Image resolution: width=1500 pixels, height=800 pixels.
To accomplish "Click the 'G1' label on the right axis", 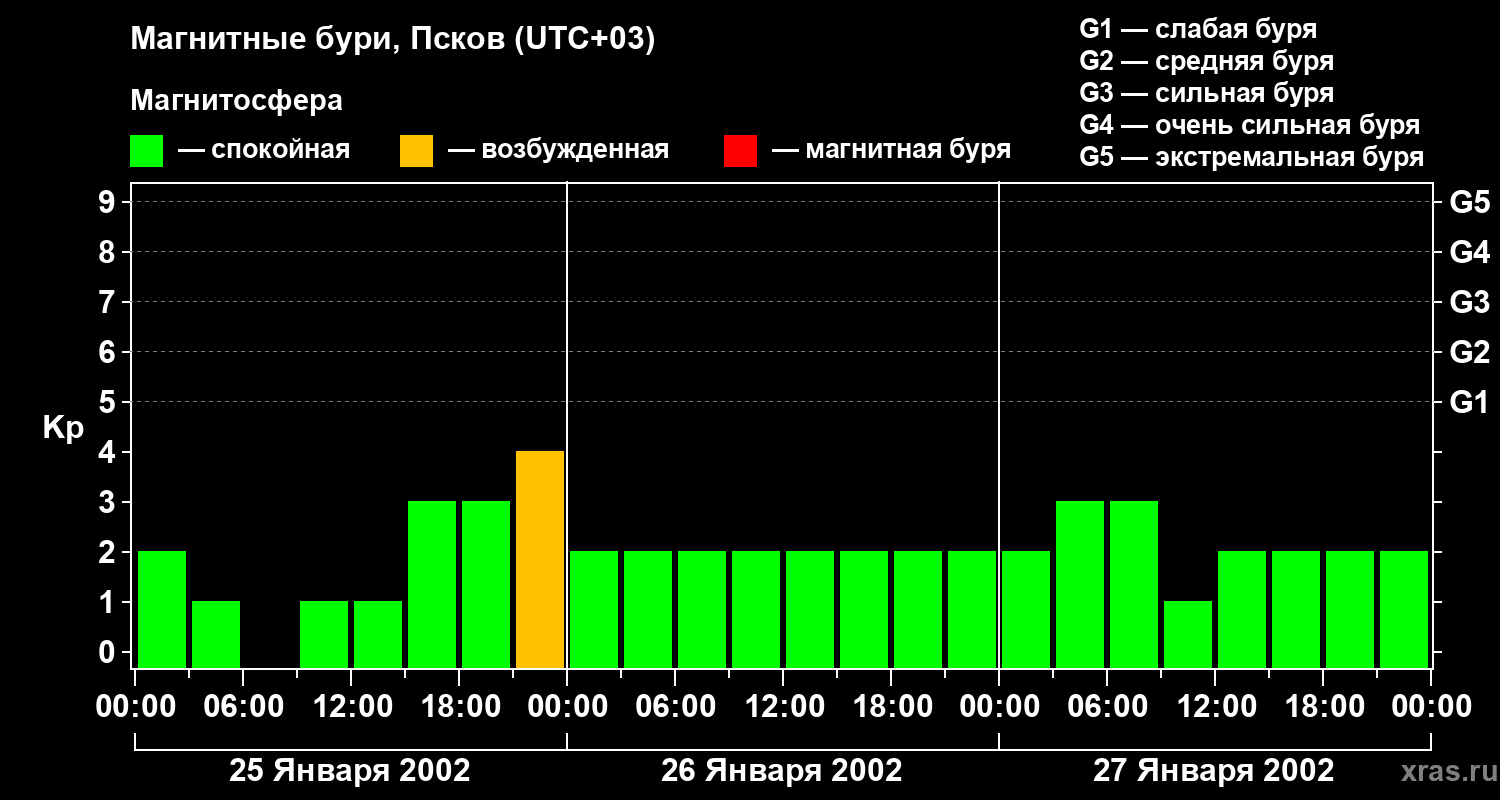I will [x=1470, y=402].
